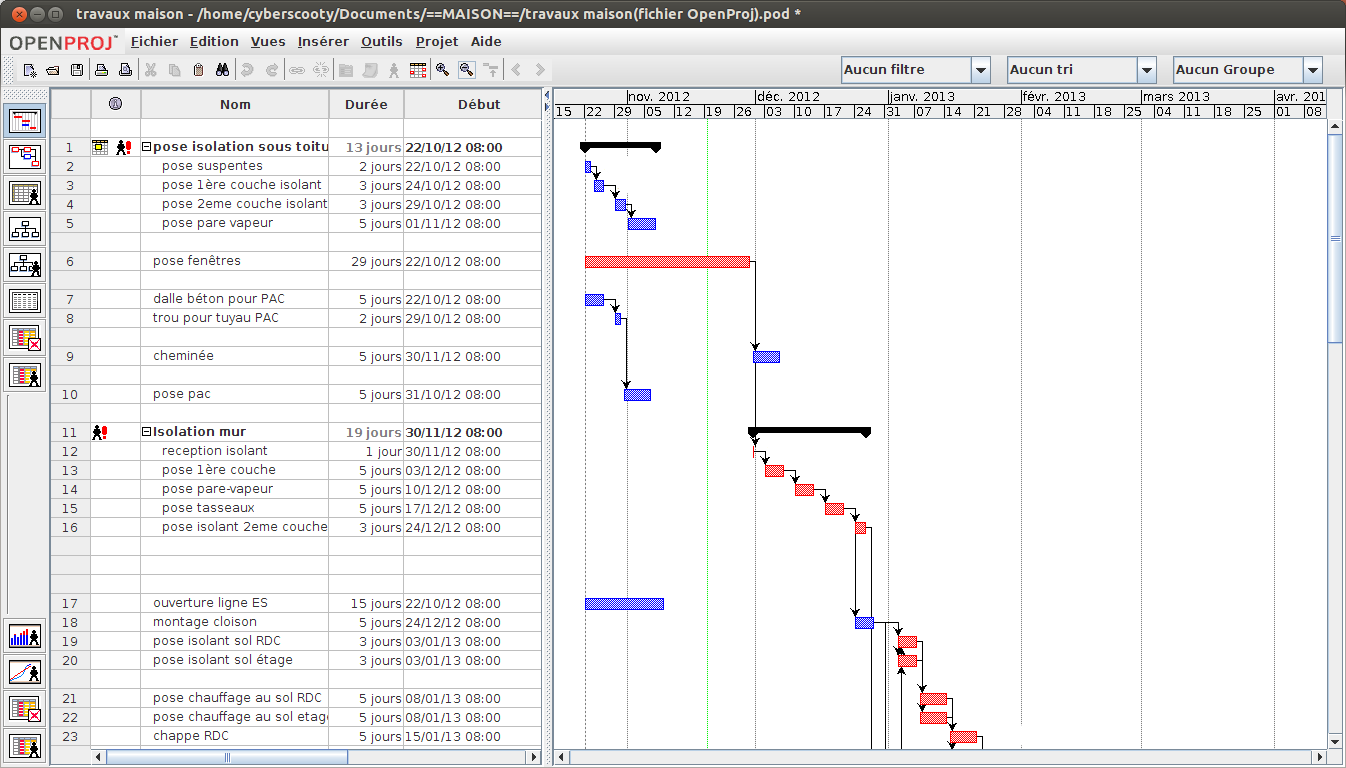
Task: Click the 'pose fenêtres' Gantt bar
Action: [x=667, y=262]
